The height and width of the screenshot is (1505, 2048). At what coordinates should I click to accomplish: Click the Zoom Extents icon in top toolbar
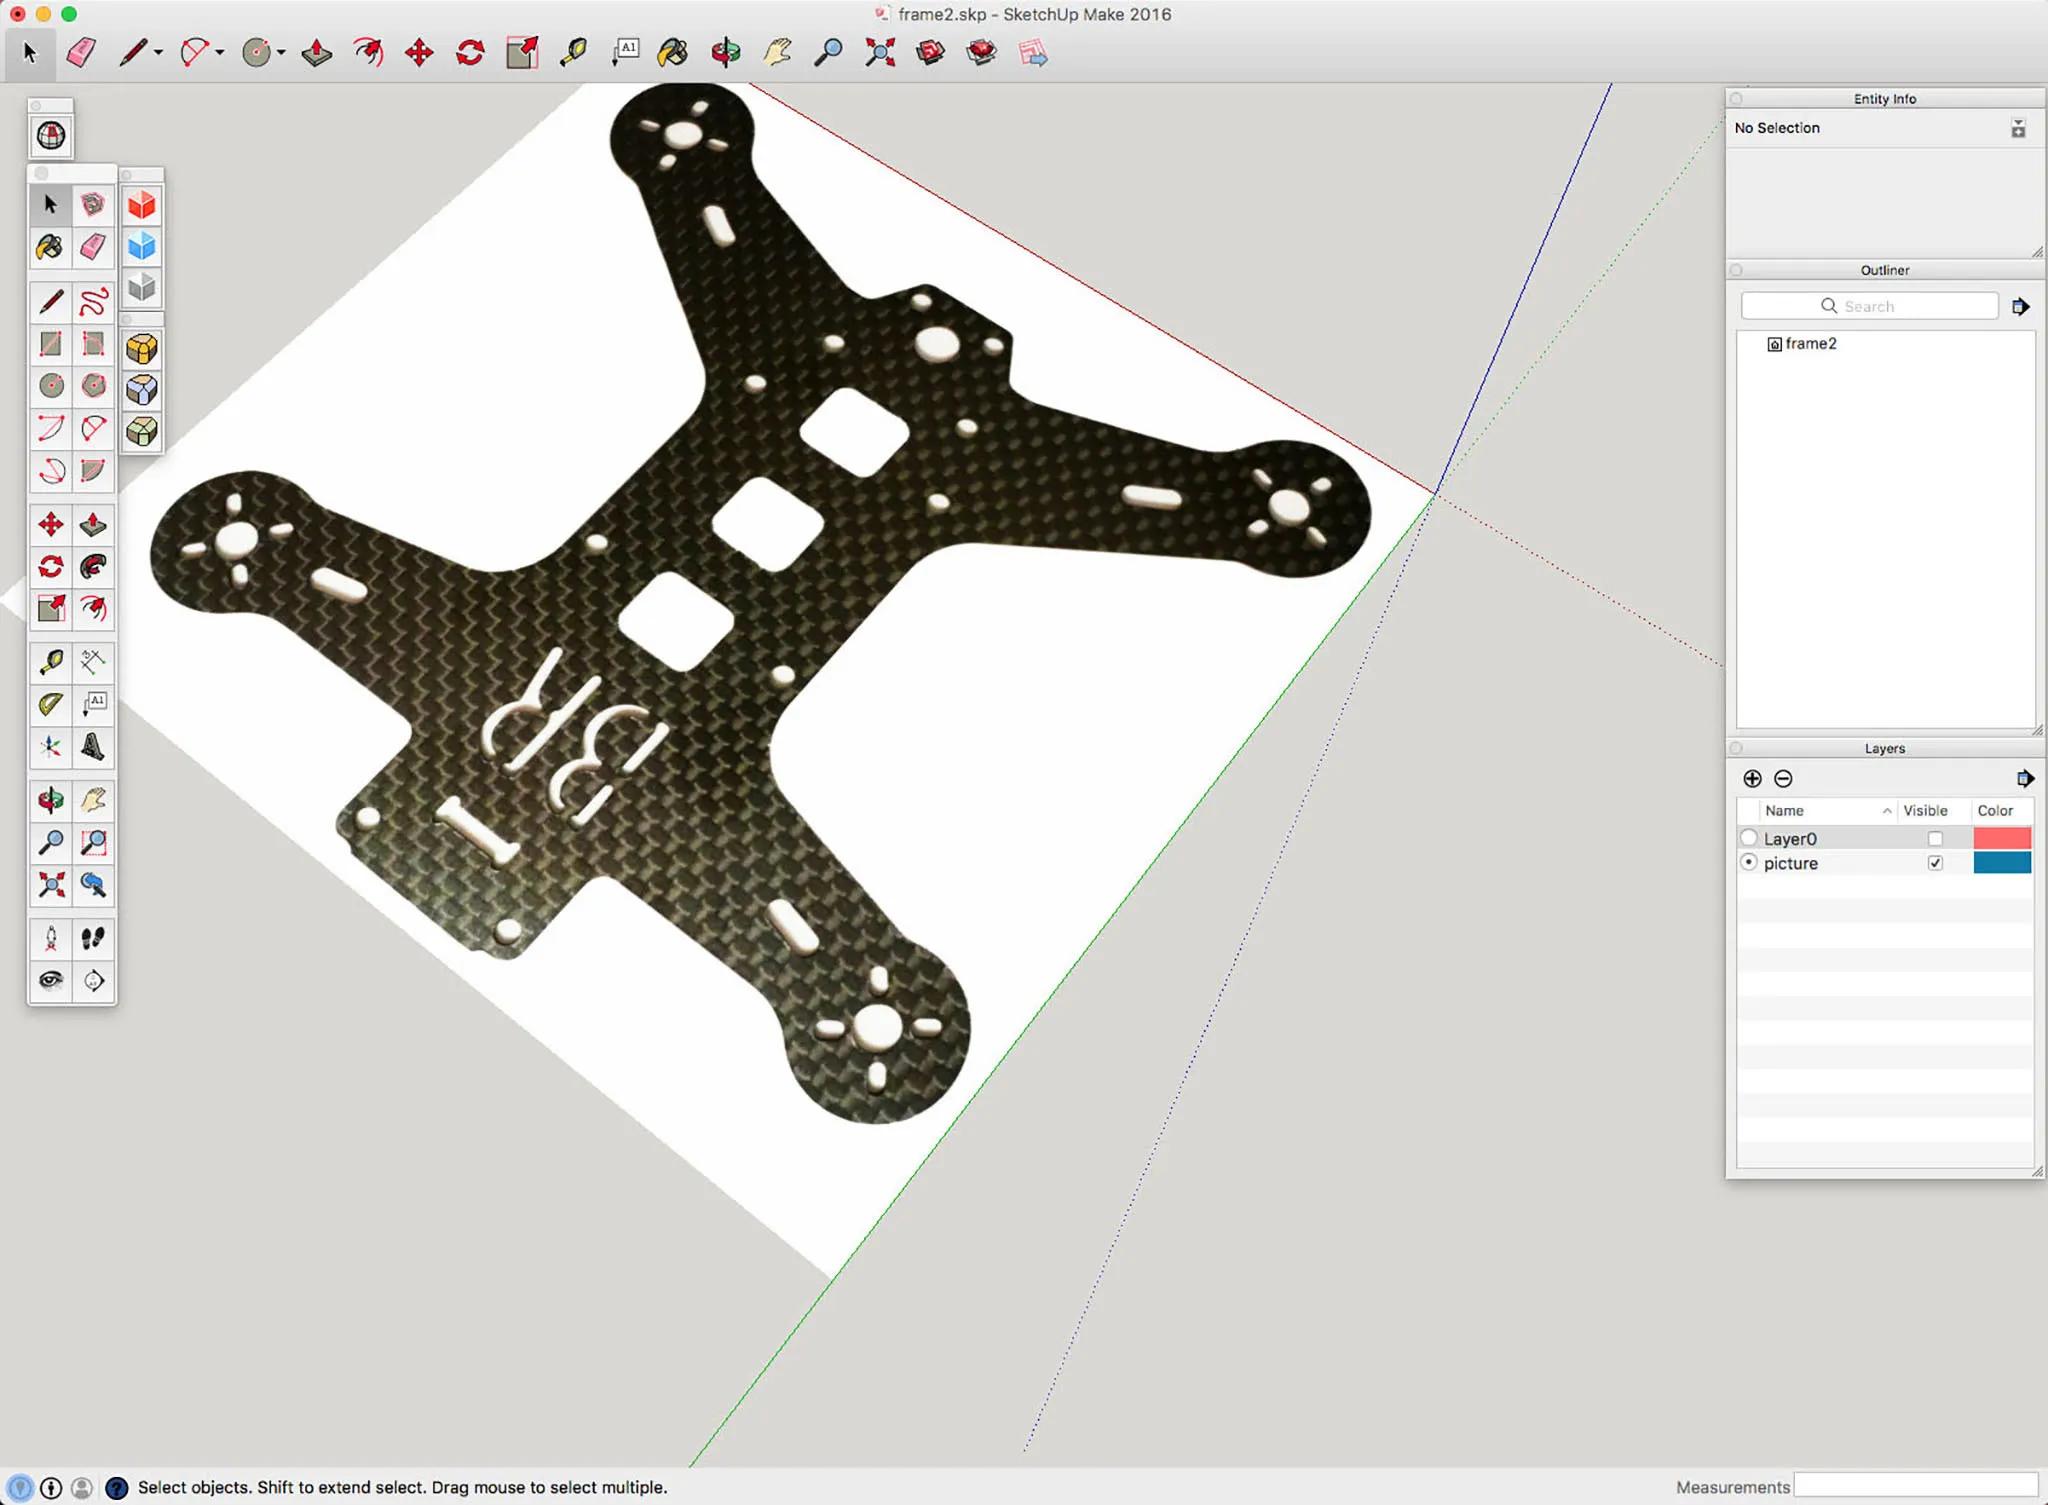[x=879, y=52]
